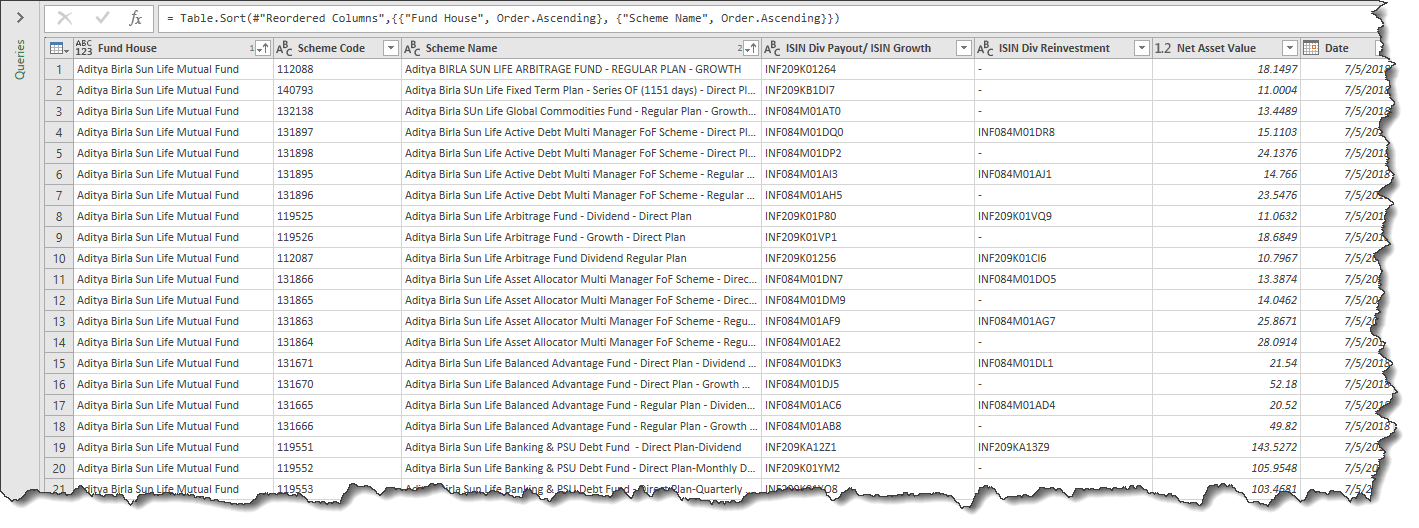Change Net Asset Value data type icon

1163,48
